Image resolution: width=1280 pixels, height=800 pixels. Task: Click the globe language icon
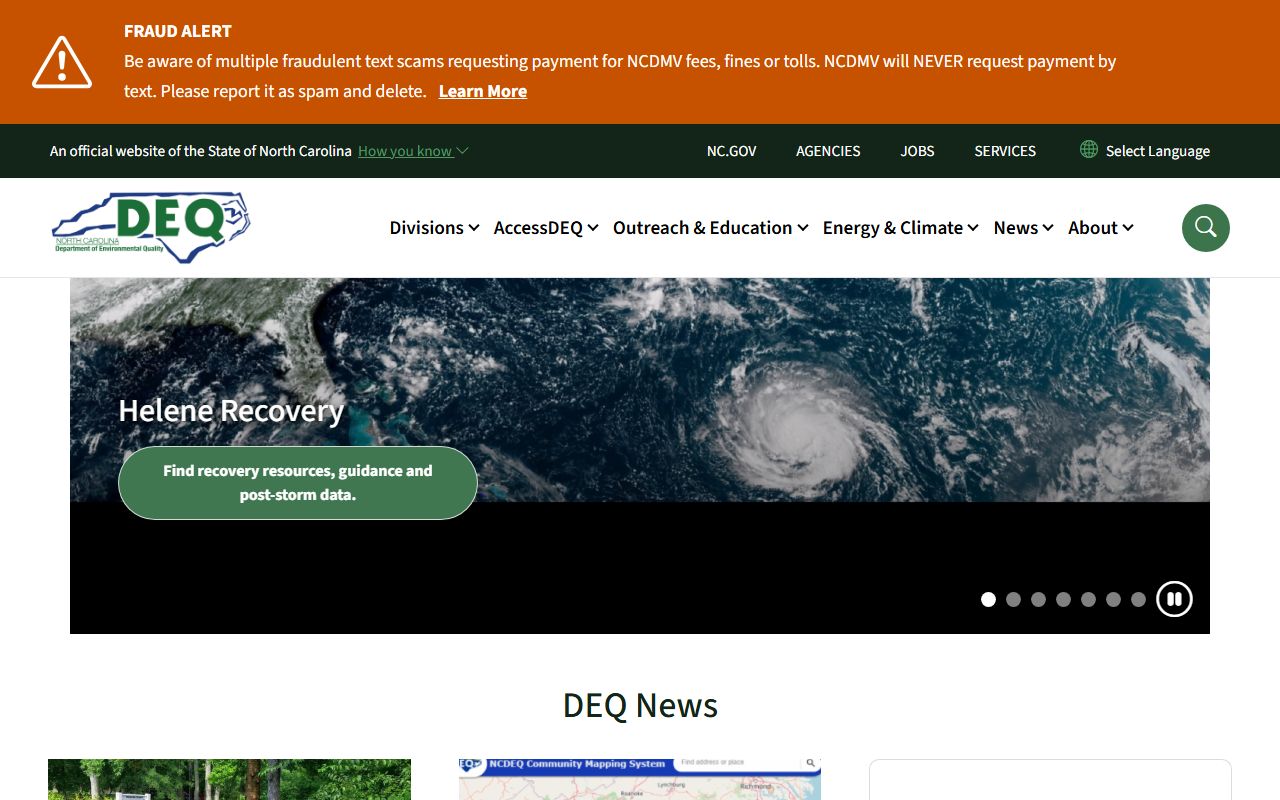point(1089,149)
